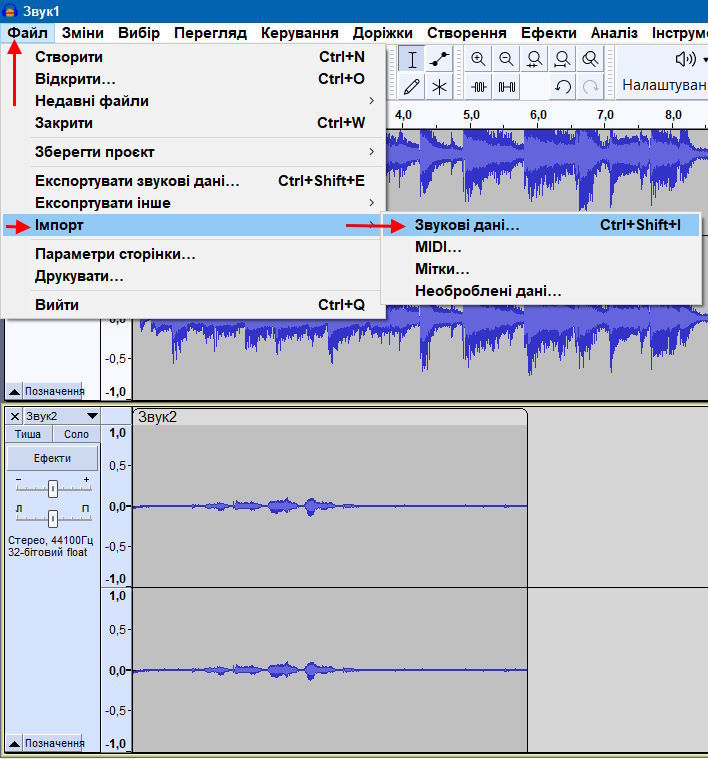Choose Закрити in the File menu
Screen dimensions: 708x759
pos(194,123)
